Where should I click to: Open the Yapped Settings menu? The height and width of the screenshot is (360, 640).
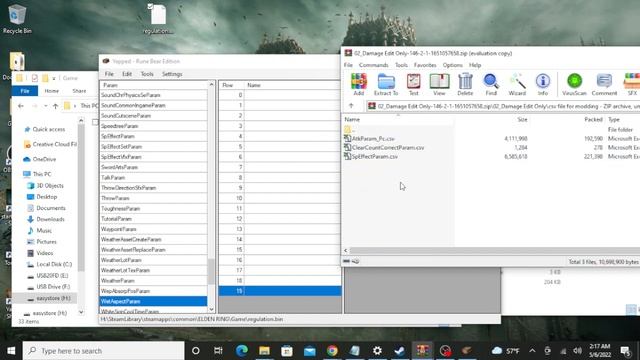(172, 74)
